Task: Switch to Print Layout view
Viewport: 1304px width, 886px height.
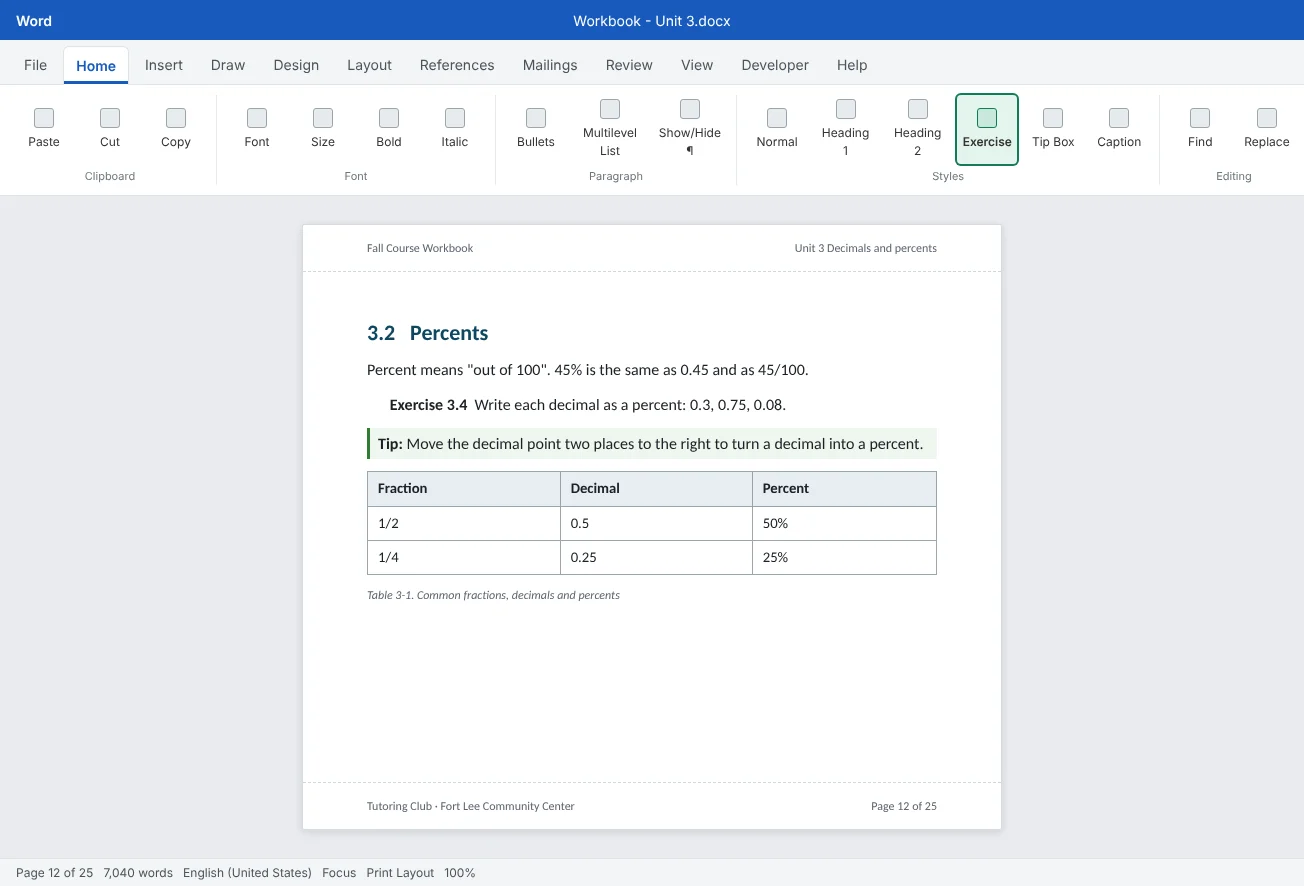Action: (x=400, y=873)
